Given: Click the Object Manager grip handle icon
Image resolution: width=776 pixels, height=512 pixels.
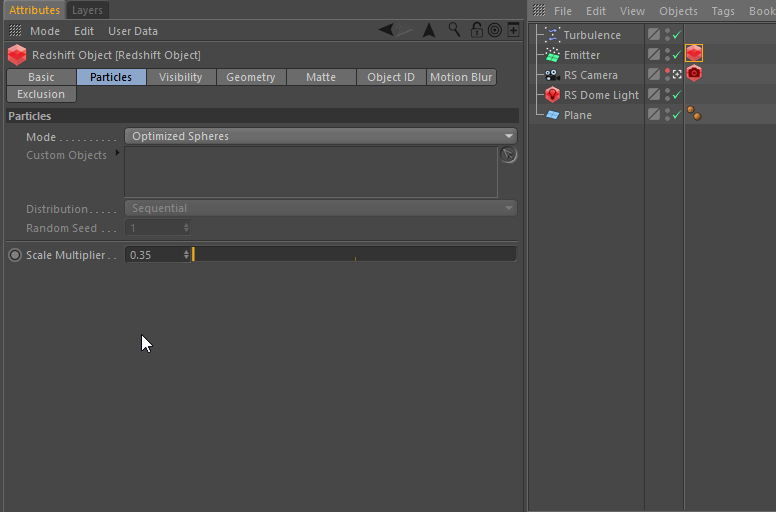Looking at the screenshot, I should (x=539, y=10).
